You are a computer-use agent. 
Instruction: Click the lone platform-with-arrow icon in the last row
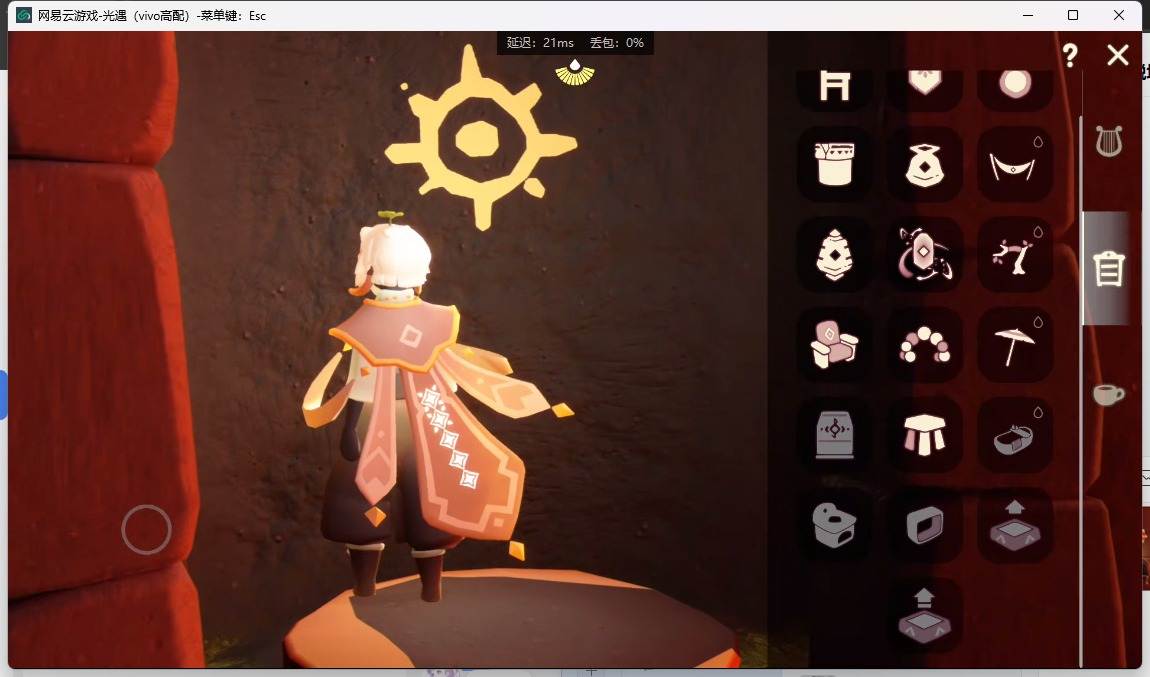pos(925,615)
